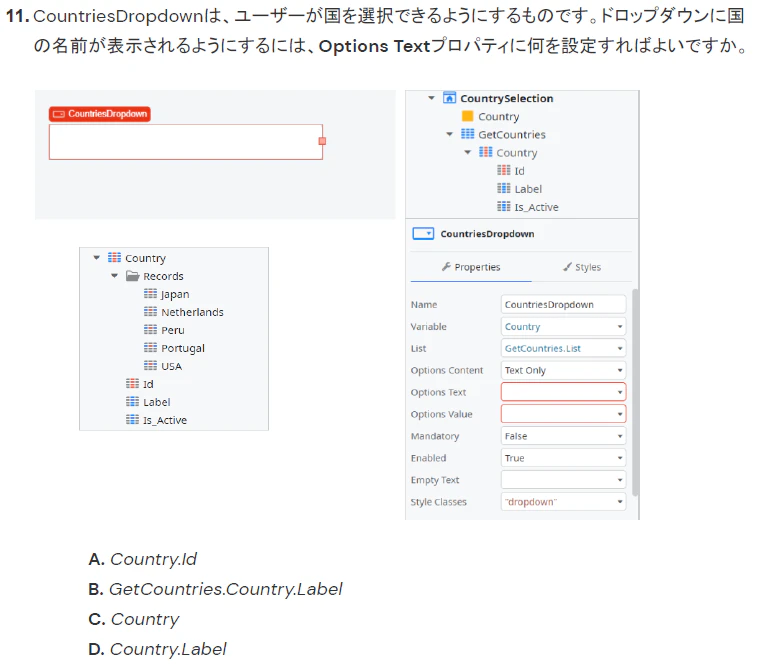
Task: Click the orange Country variable icon
Action: coord(467,116)
